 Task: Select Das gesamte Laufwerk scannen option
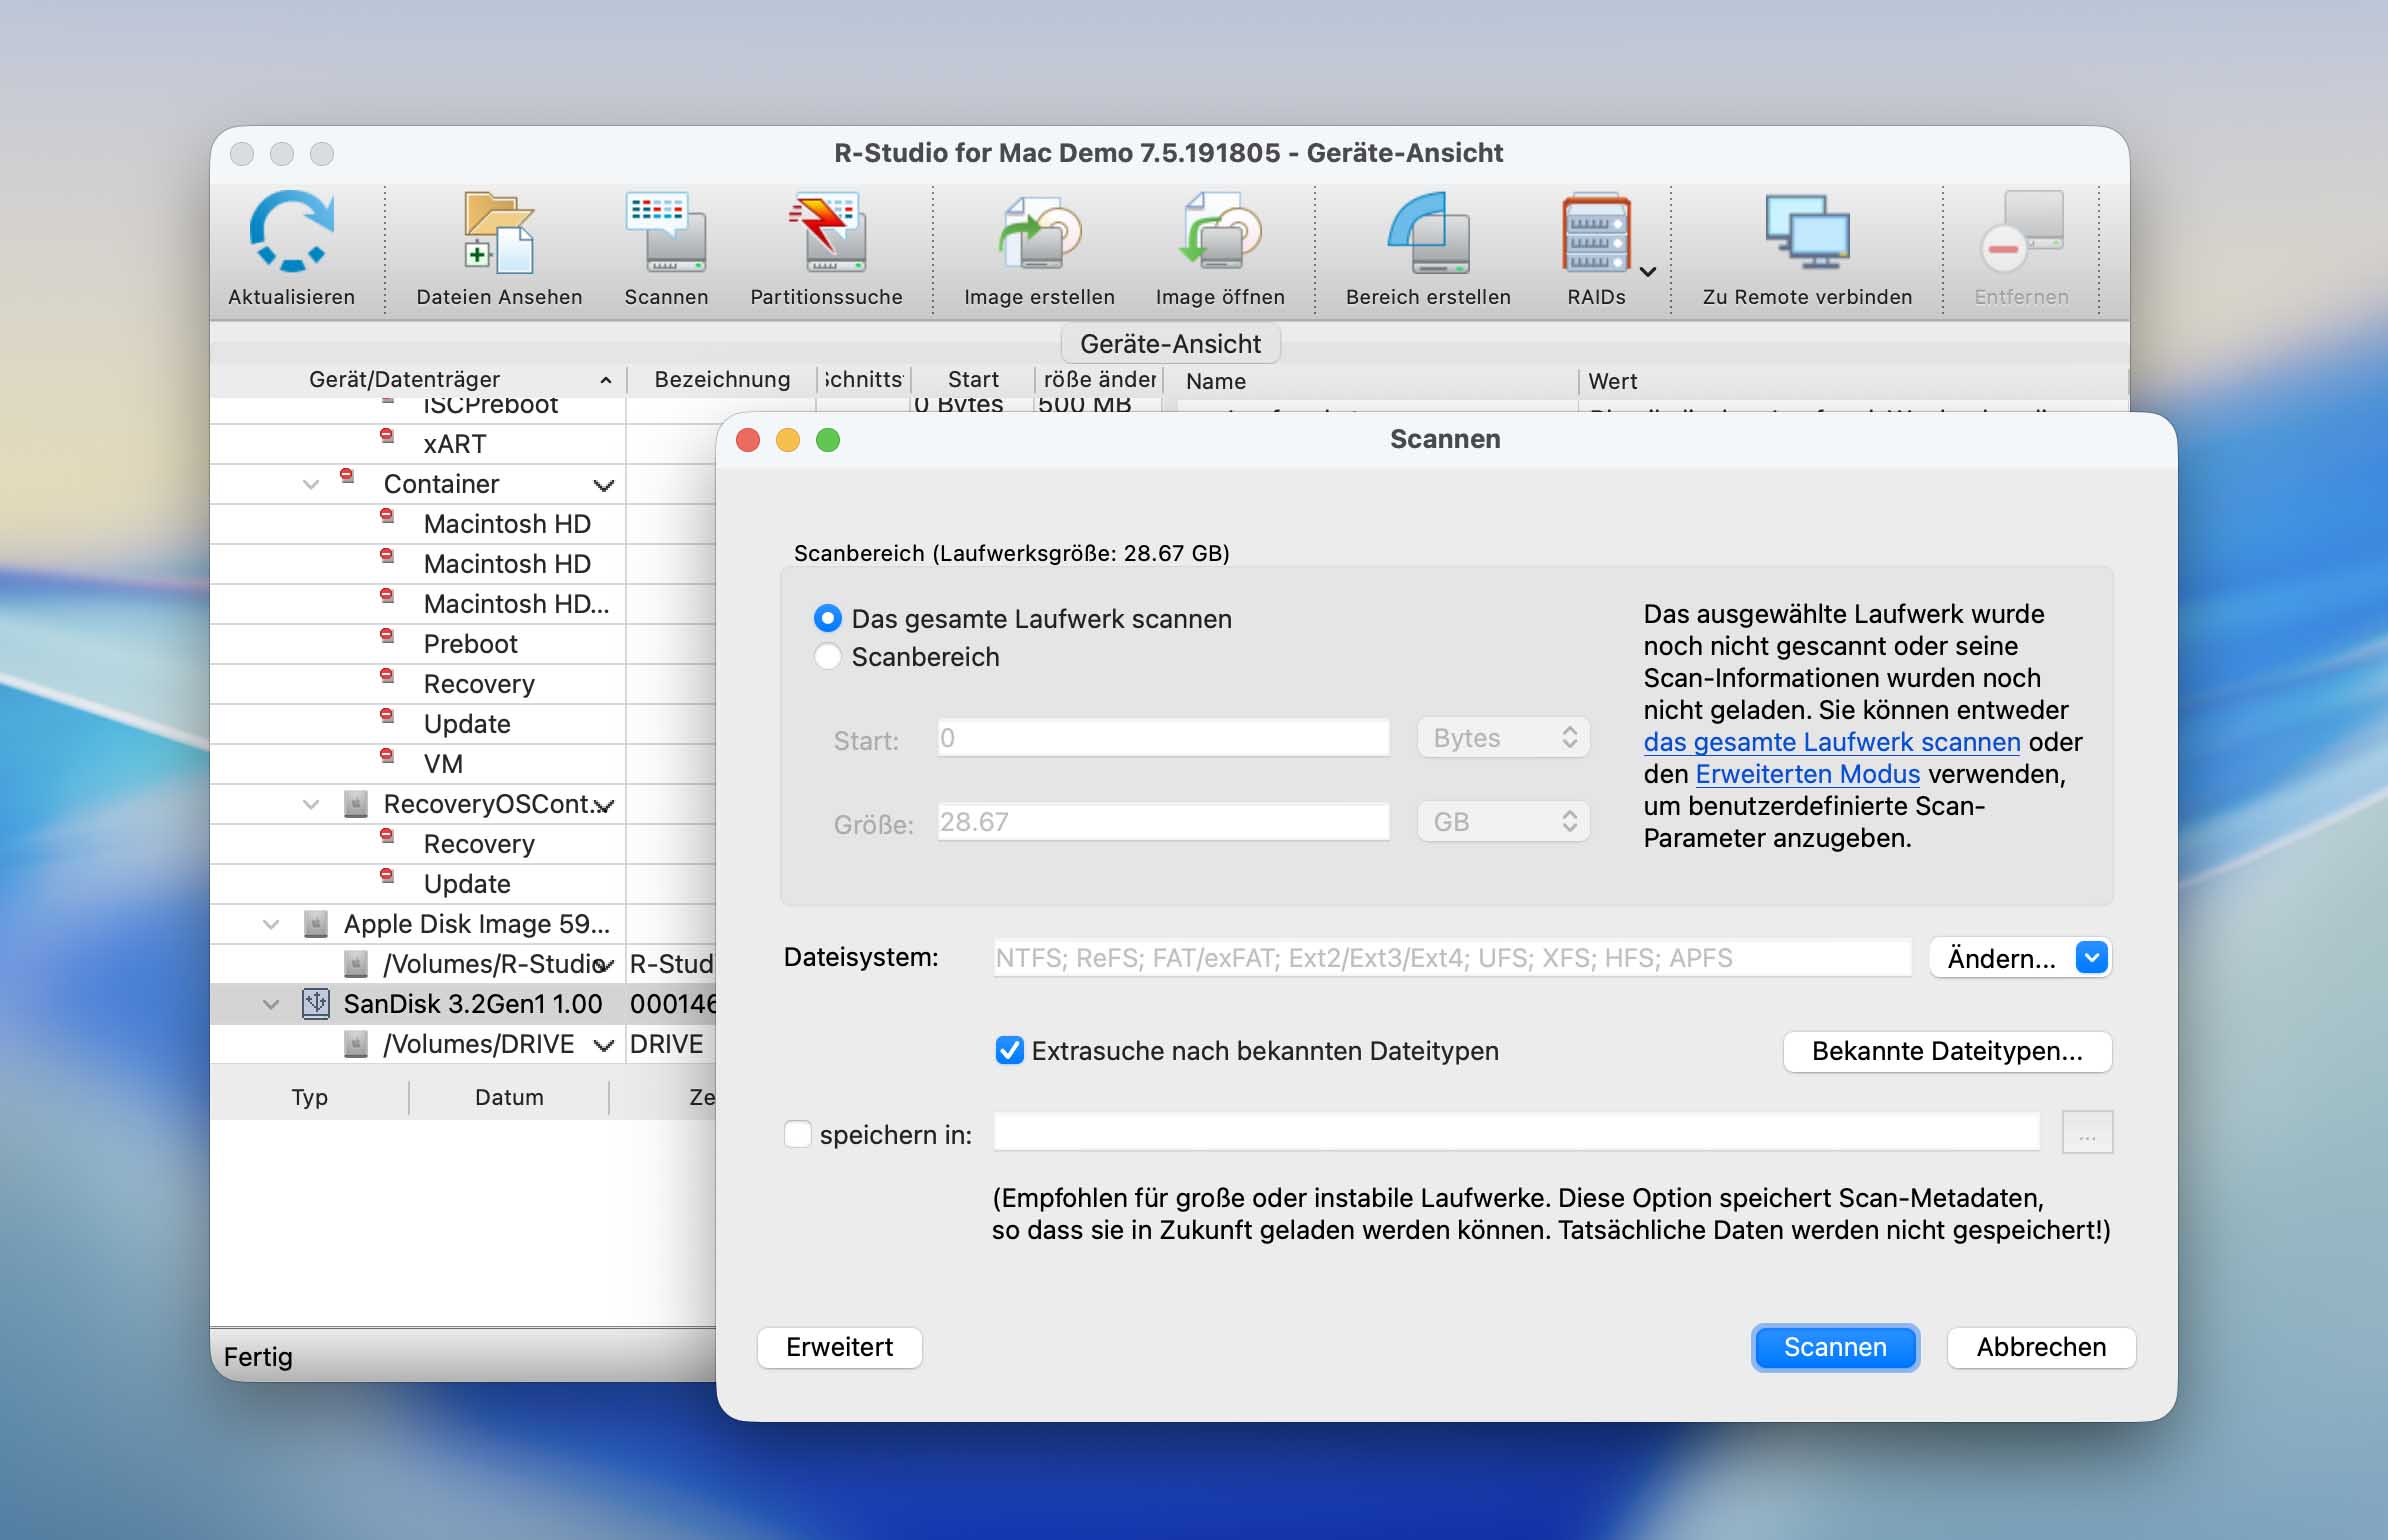click(827, 618)
